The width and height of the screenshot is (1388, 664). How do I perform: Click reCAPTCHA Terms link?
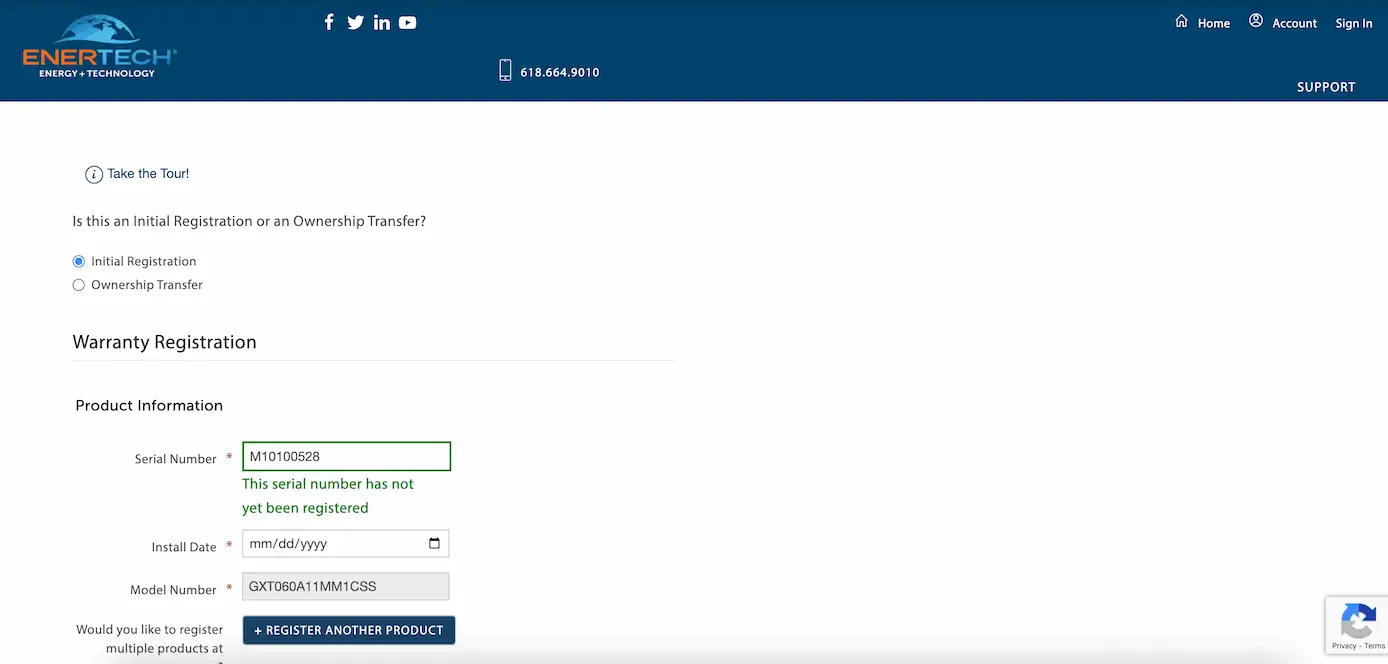pyautogui.click(x=1374, y=646)
